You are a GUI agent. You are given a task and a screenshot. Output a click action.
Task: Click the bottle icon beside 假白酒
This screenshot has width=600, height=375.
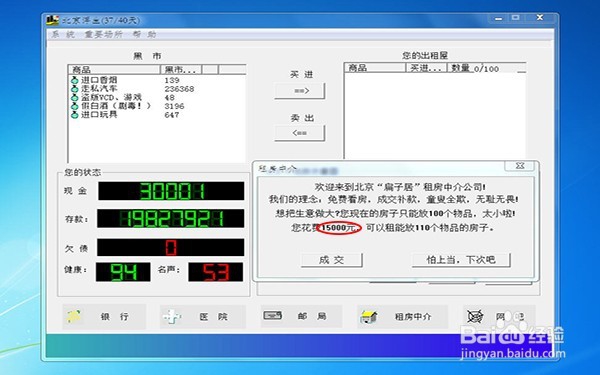[75, 106]
